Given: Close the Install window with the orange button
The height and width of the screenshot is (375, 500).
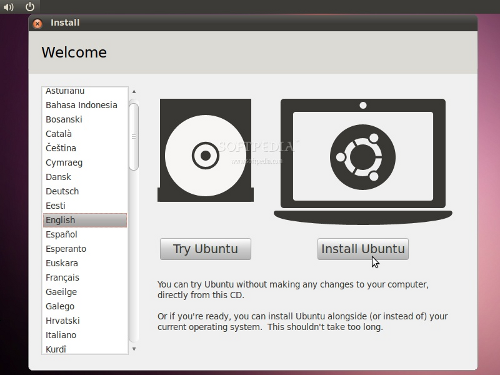Looking at the screenshot, I should coord(37,23).
